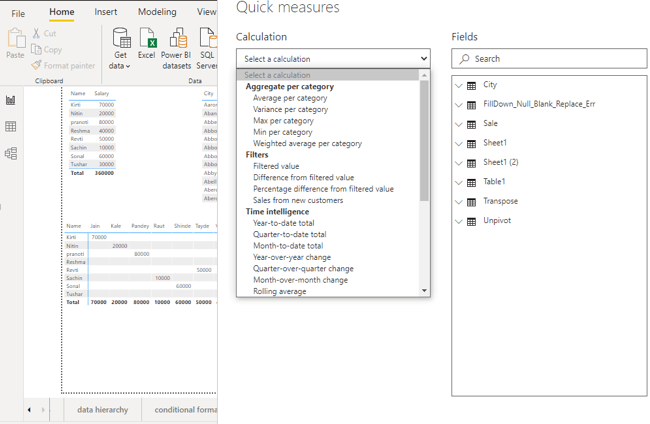
Task: Choose Sales from new customers
Action: [298, 200]
